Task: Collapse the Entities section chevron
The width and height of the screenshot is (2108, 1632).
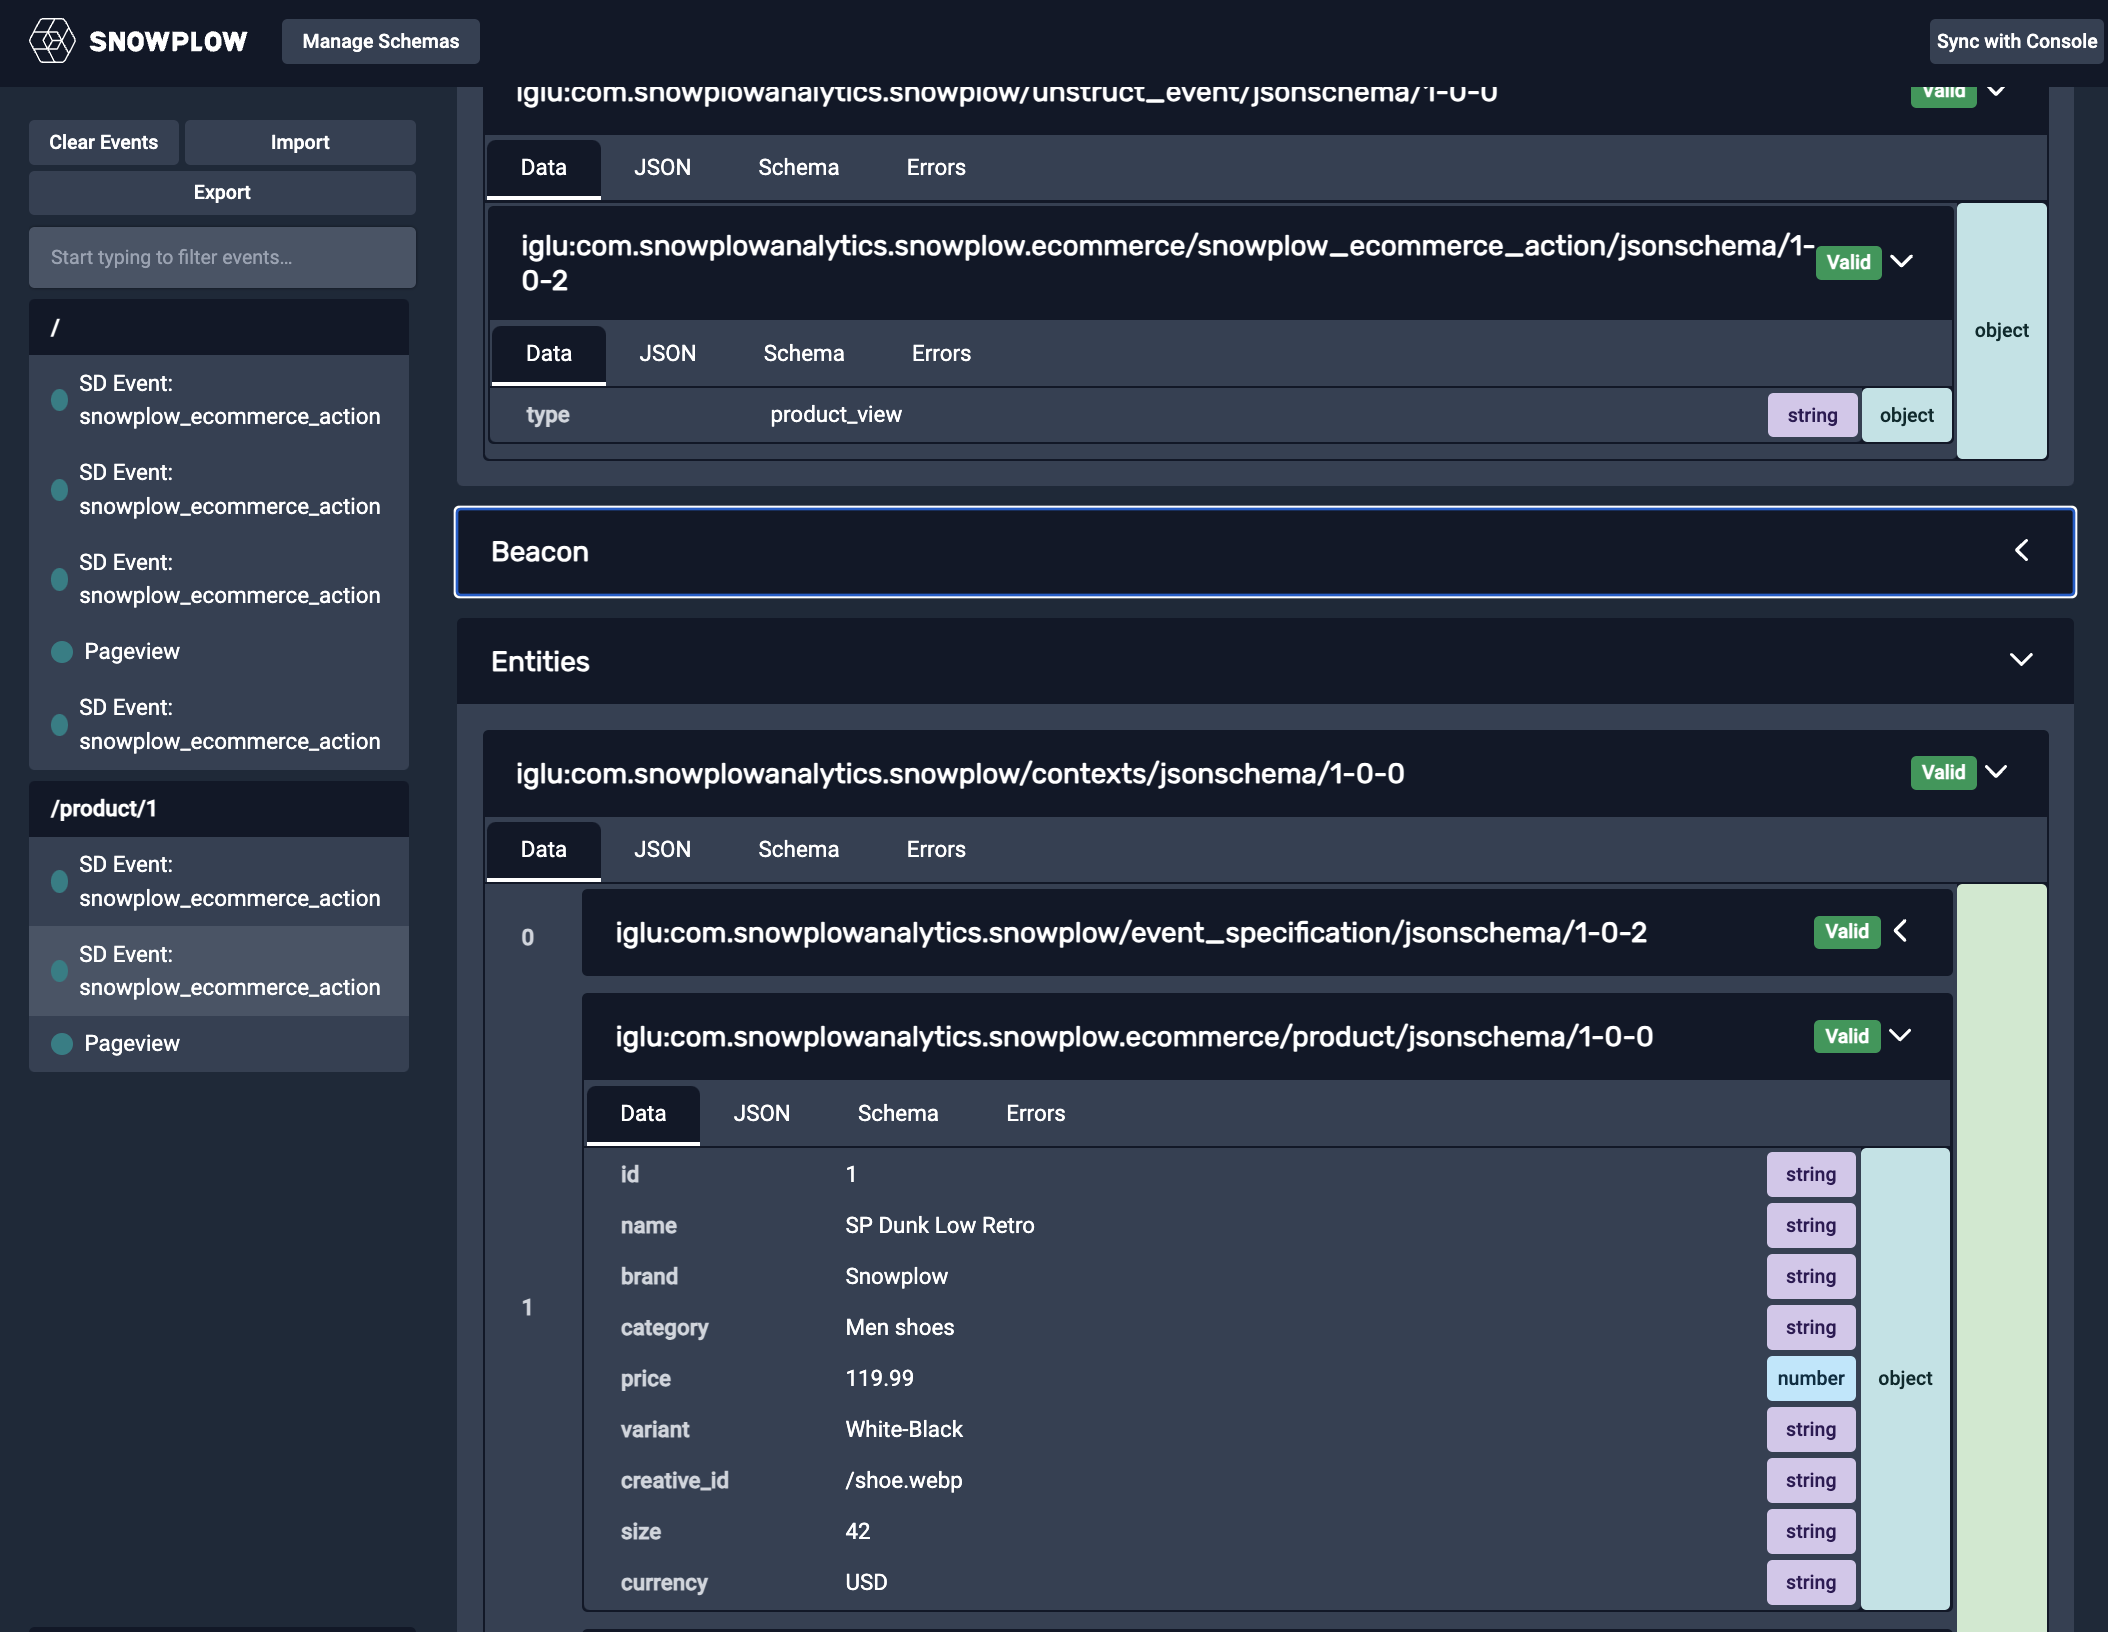Action: tap(2021, 659)
